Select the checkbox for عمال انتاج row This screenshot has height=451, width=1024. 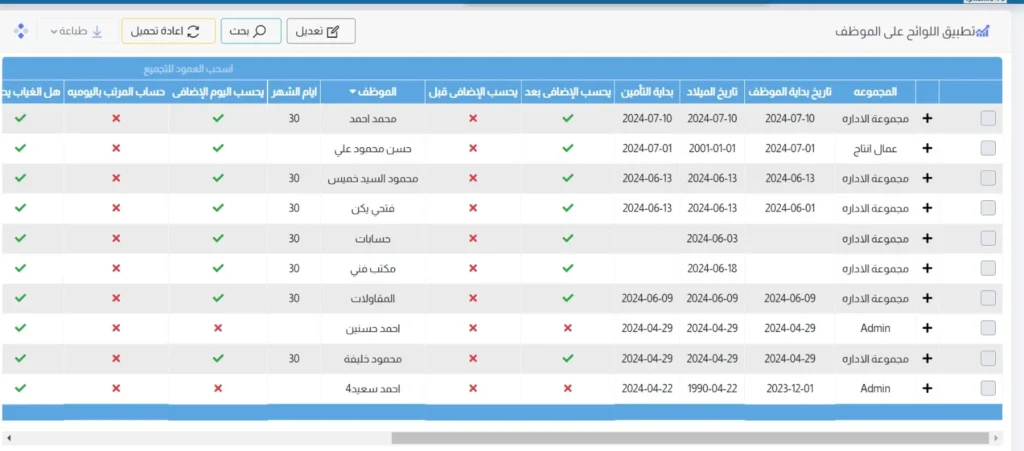[x=988, y=148]
